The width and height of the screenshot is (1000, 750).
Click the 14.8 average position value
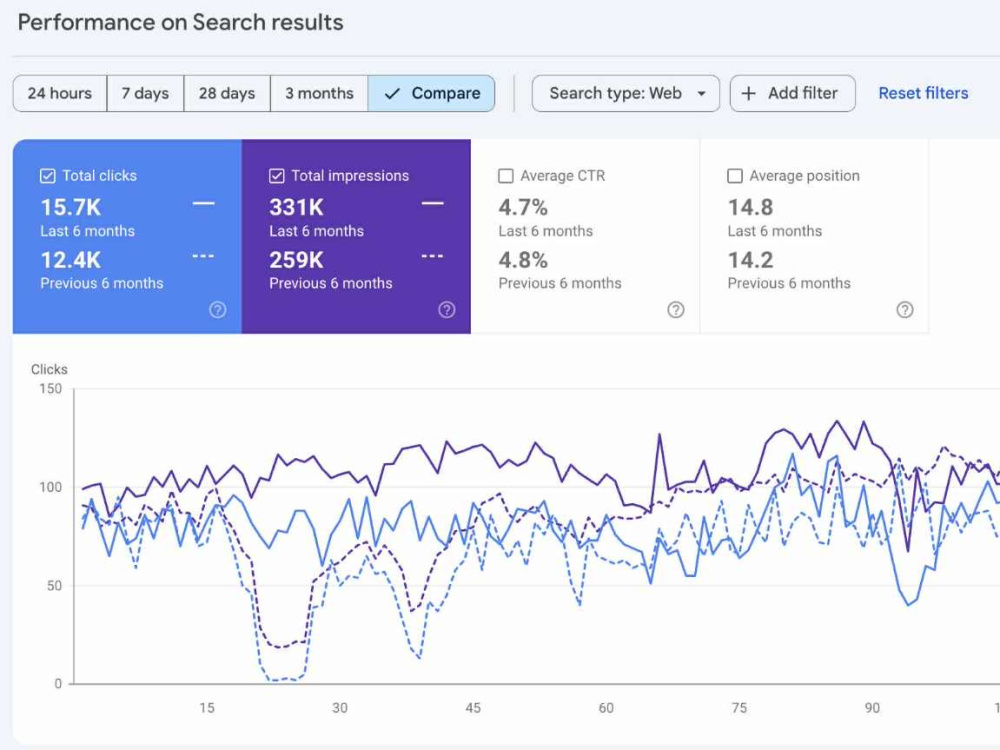(x=751, y=207)
